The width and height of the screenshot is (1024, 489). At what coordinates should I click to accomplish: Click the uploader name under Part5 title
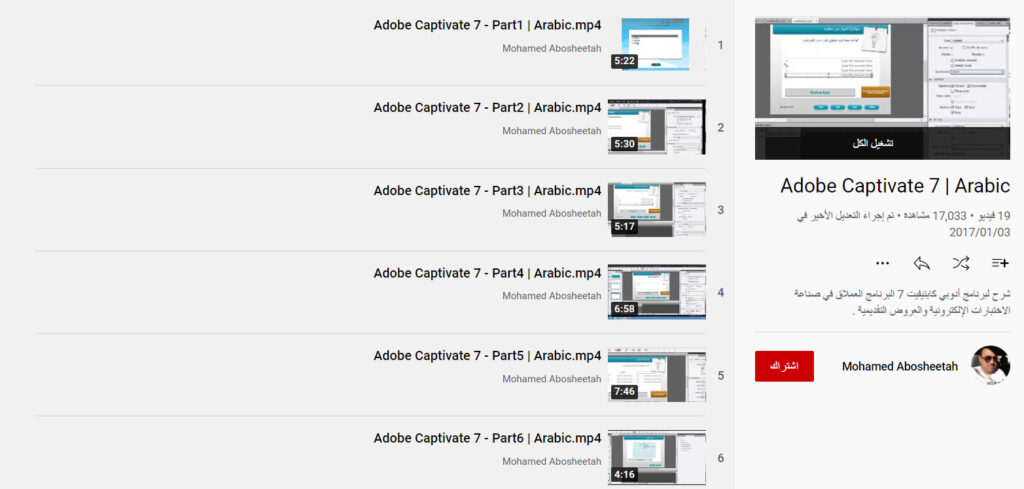click(x=552, y=379)
